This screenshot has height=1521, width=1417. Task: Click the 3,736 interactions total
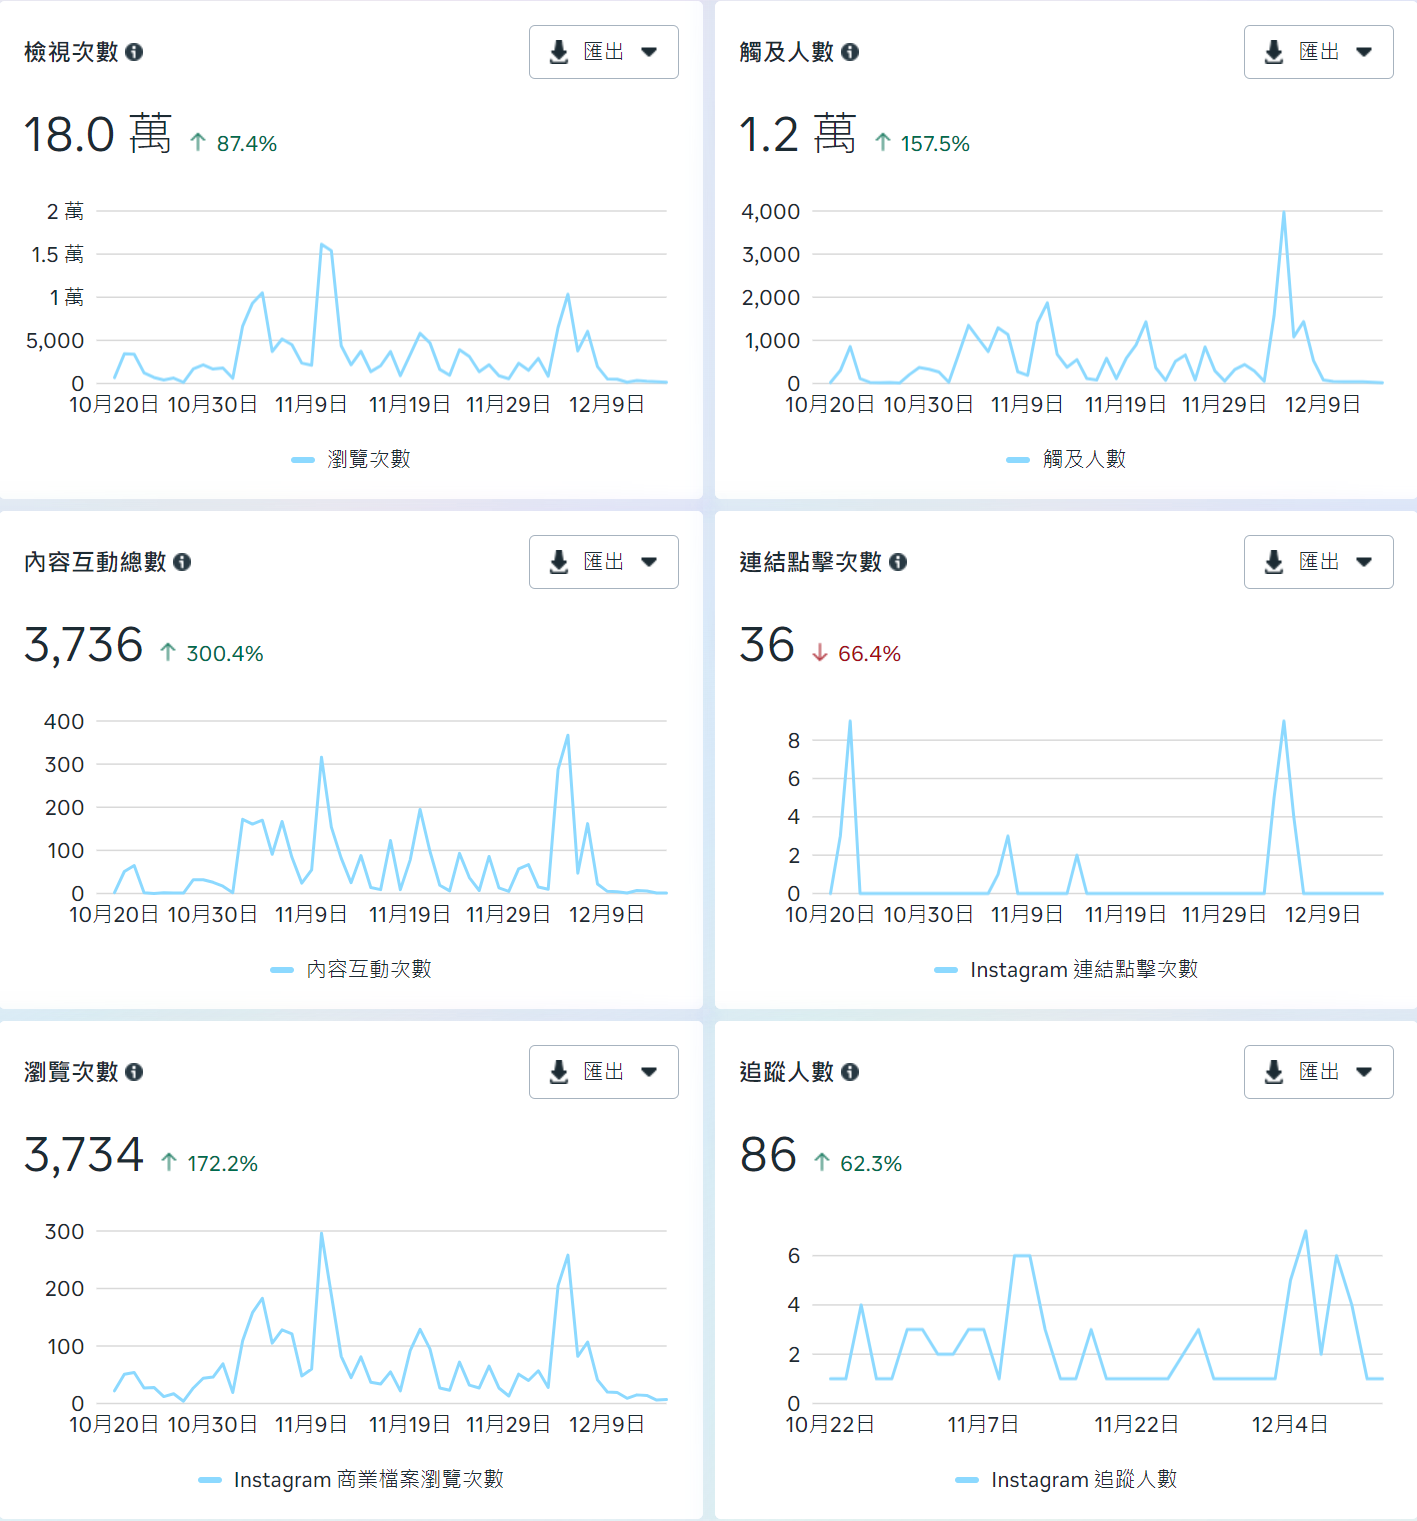pyautogui.click(x=84, y=645)
